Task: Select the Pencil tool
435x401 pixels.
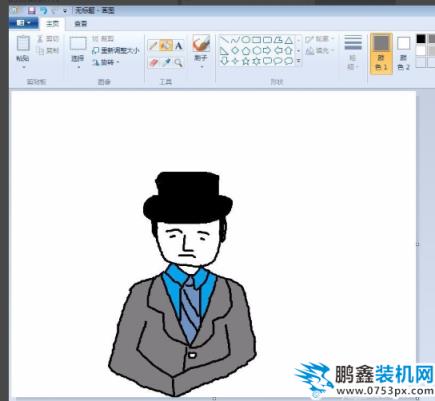Action: click(x=153, y=45)
